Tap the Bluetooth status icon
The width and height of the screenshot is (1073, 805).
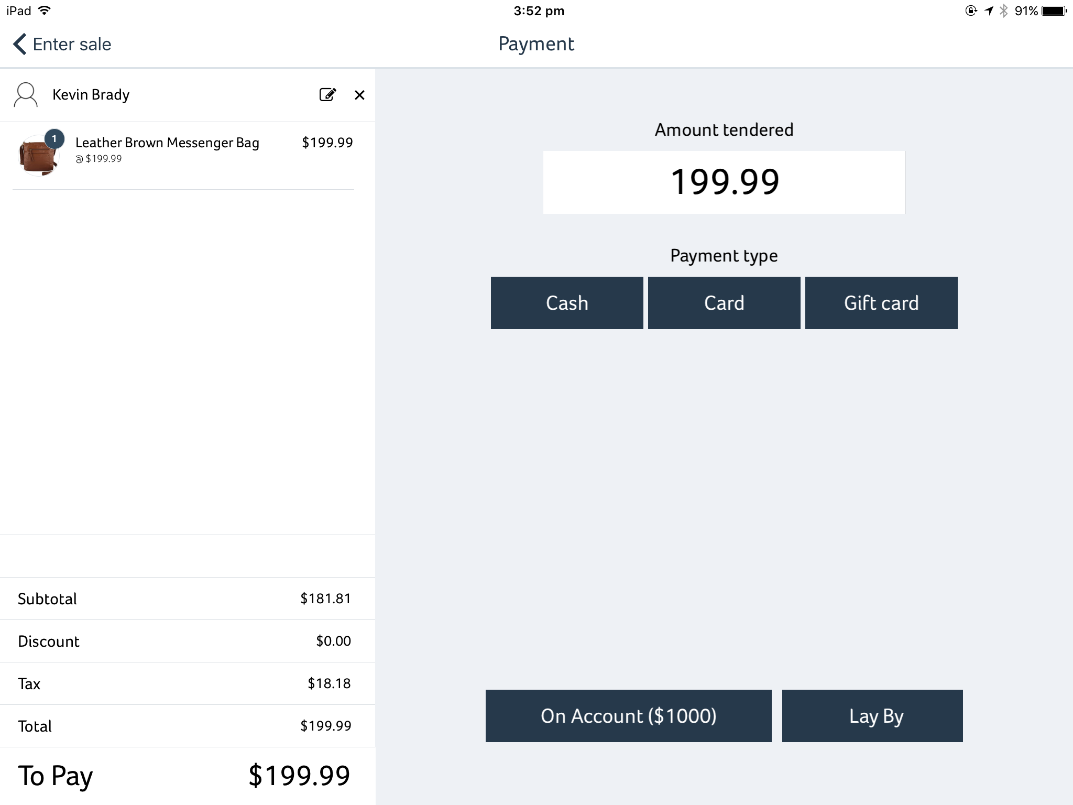1003,10
